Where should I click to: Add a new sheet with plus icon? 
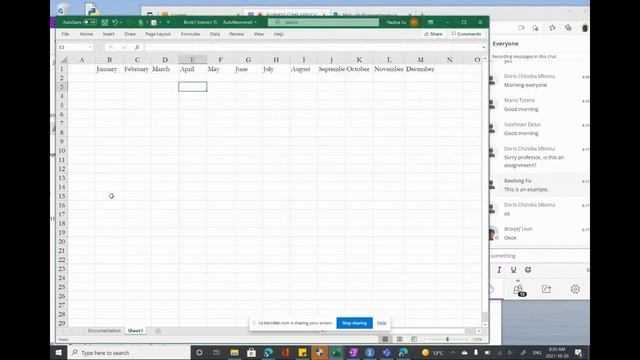pyautogui.click(x=158, y=331)
